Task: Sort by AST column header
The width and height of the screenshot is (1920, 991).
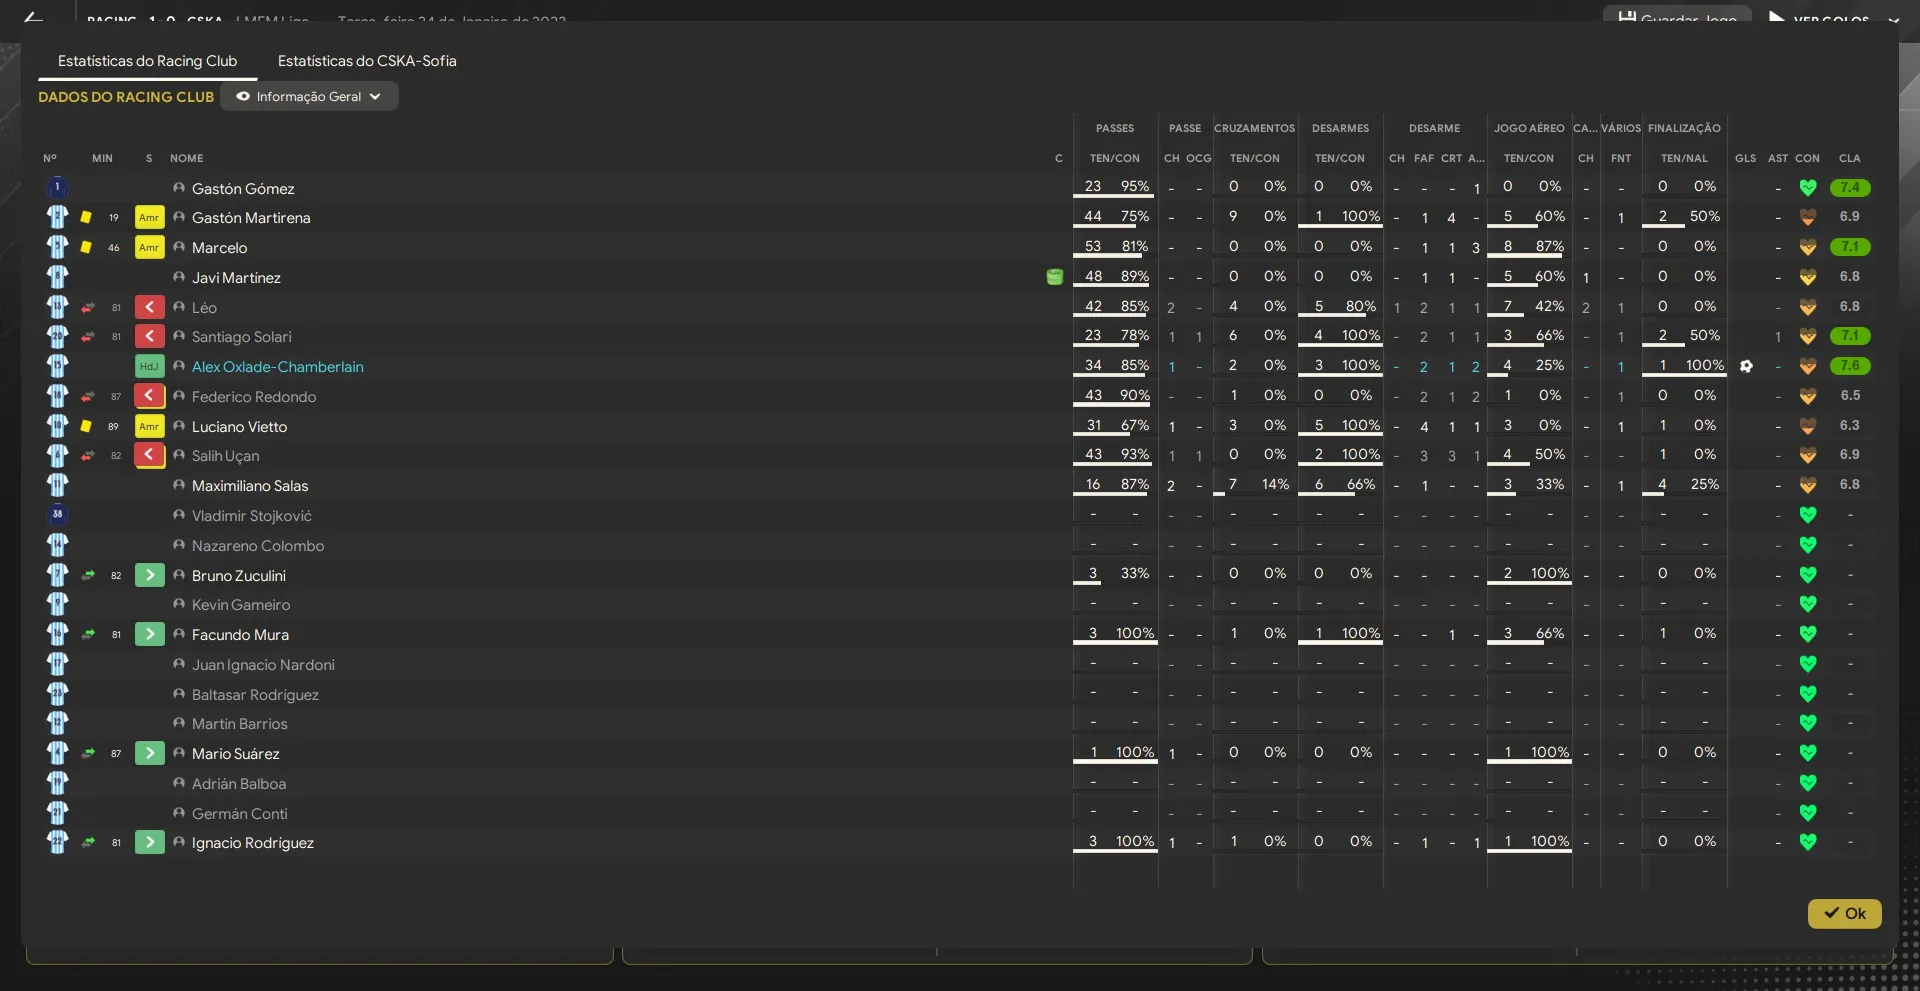Action: (x=1777, y=158)
